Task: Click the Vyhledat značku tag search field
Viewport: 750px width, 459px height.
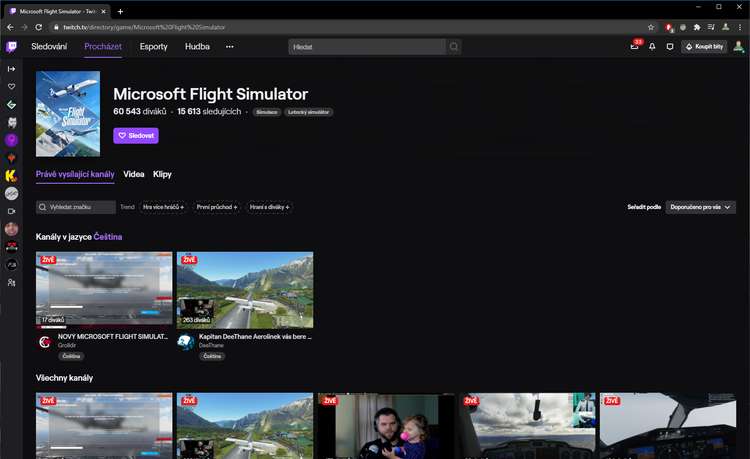Action: pos(76,207)
